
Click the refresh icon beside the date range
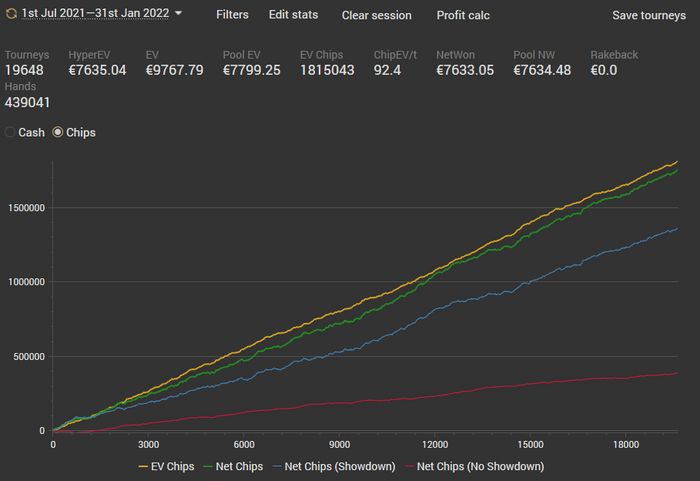point(11,14)
